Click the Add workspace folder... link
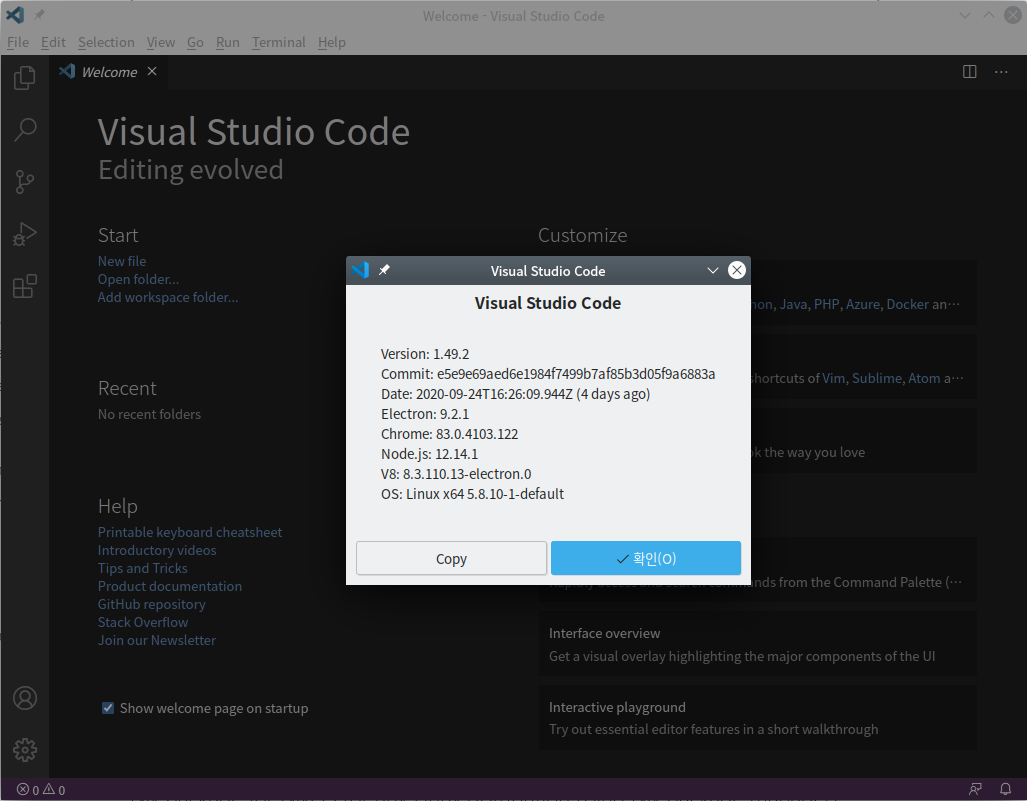Viewport: 1027px width, 801px height. point(168,297)
